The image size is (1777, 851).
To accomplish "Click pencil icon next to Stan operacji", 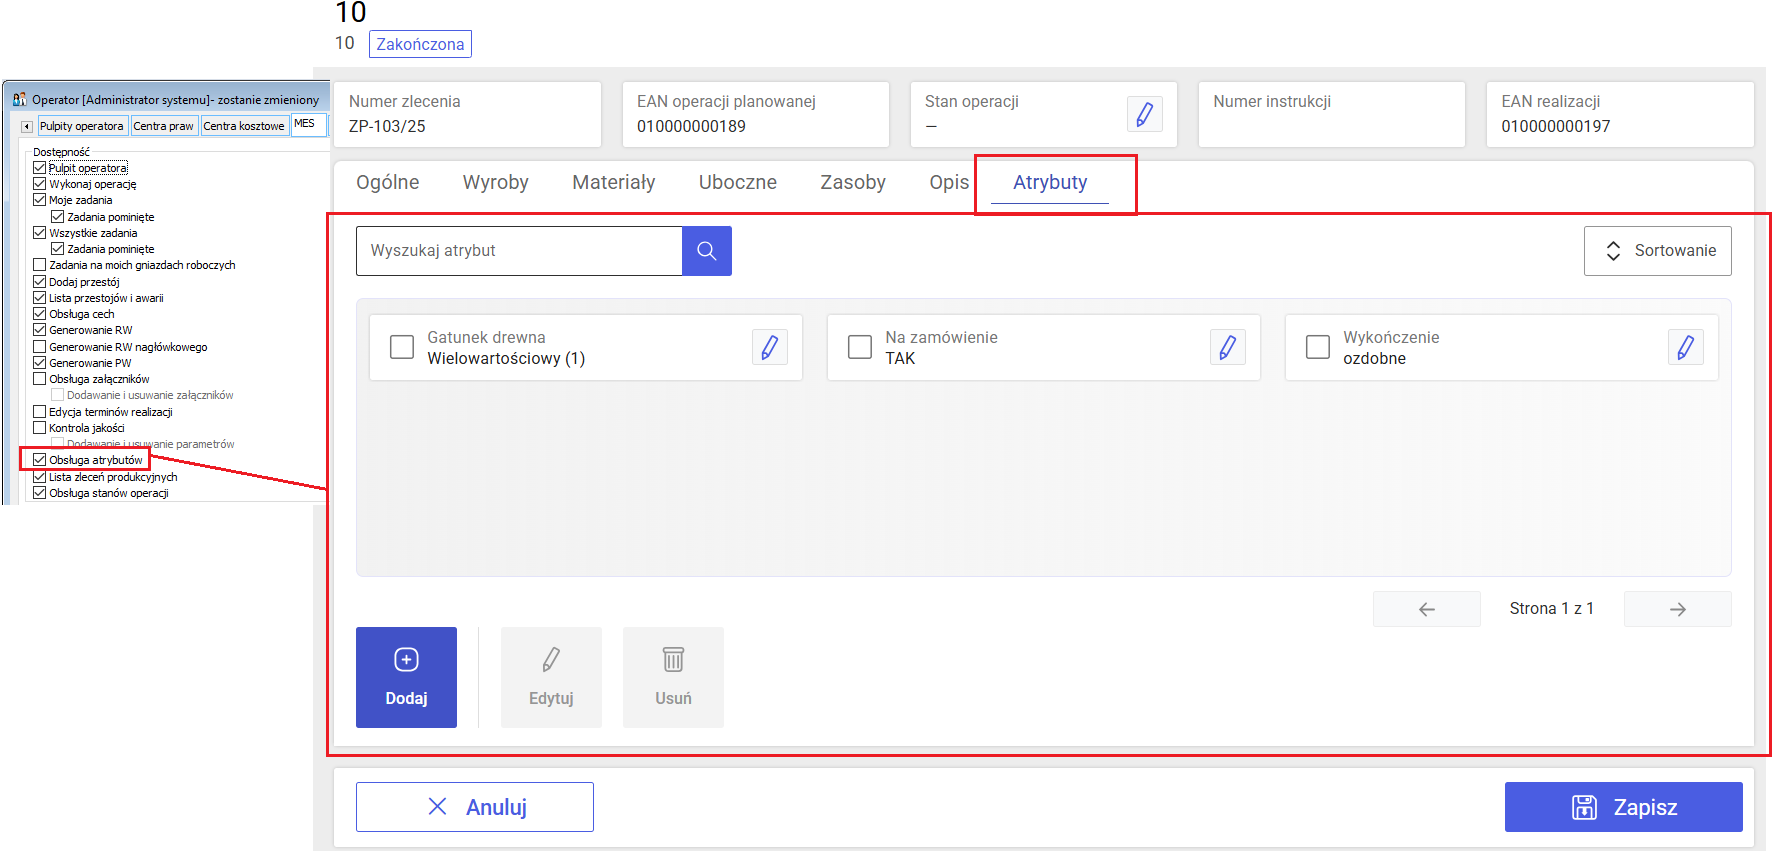I will [1144, 114].
